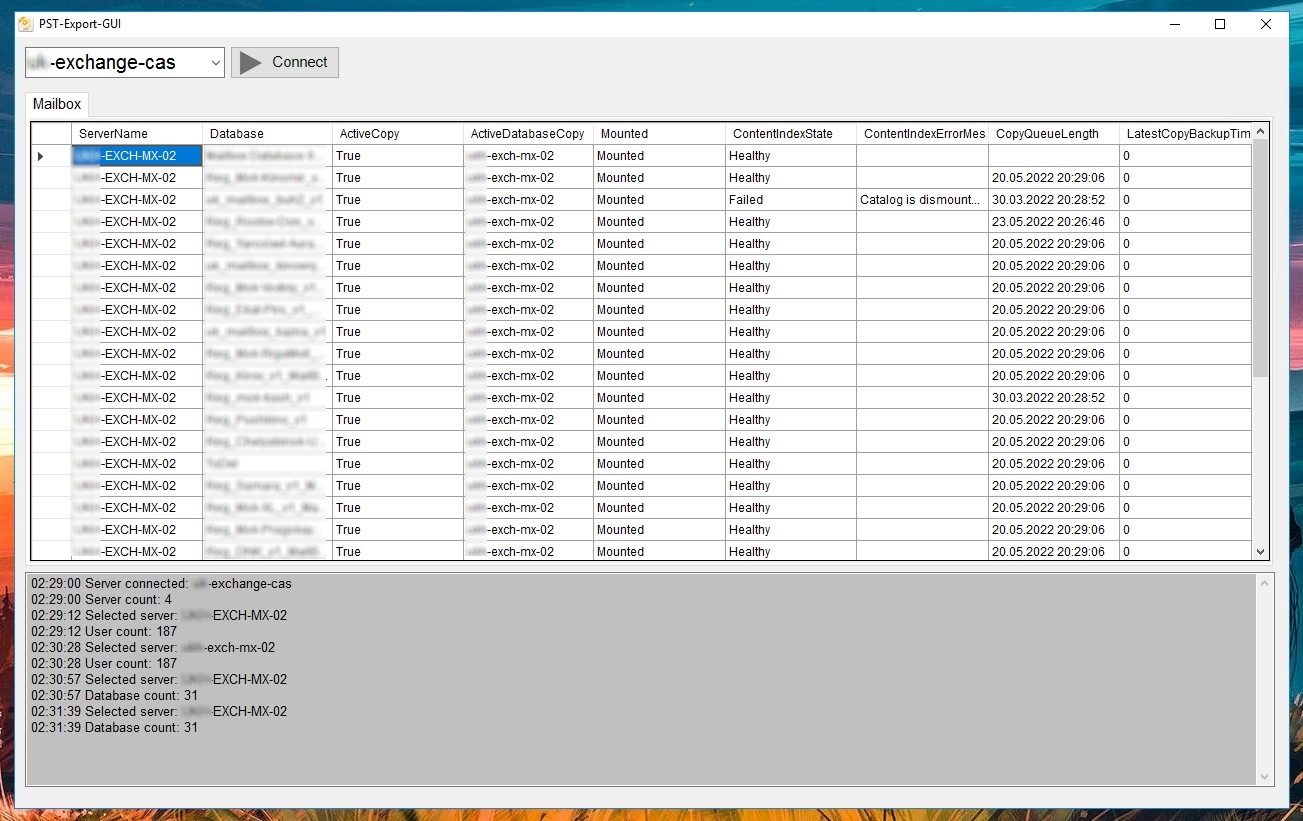The width and height of the screenshot is (1303, 821).
Task: Select the Mounted cell in the Failed row
Action: 660,200
